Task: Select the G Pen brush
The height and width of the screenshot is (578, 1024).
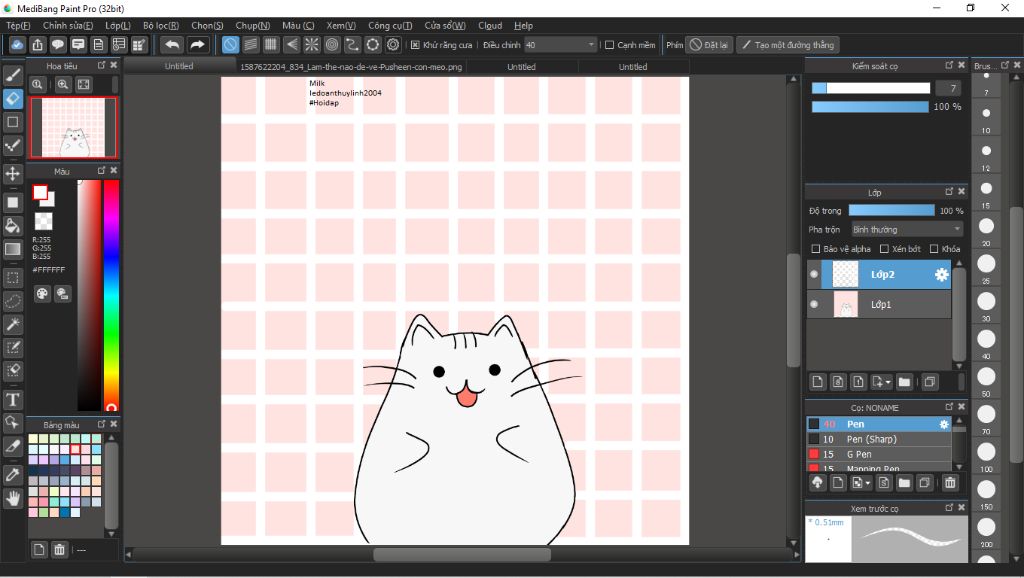Action: (x=879, y=455)
